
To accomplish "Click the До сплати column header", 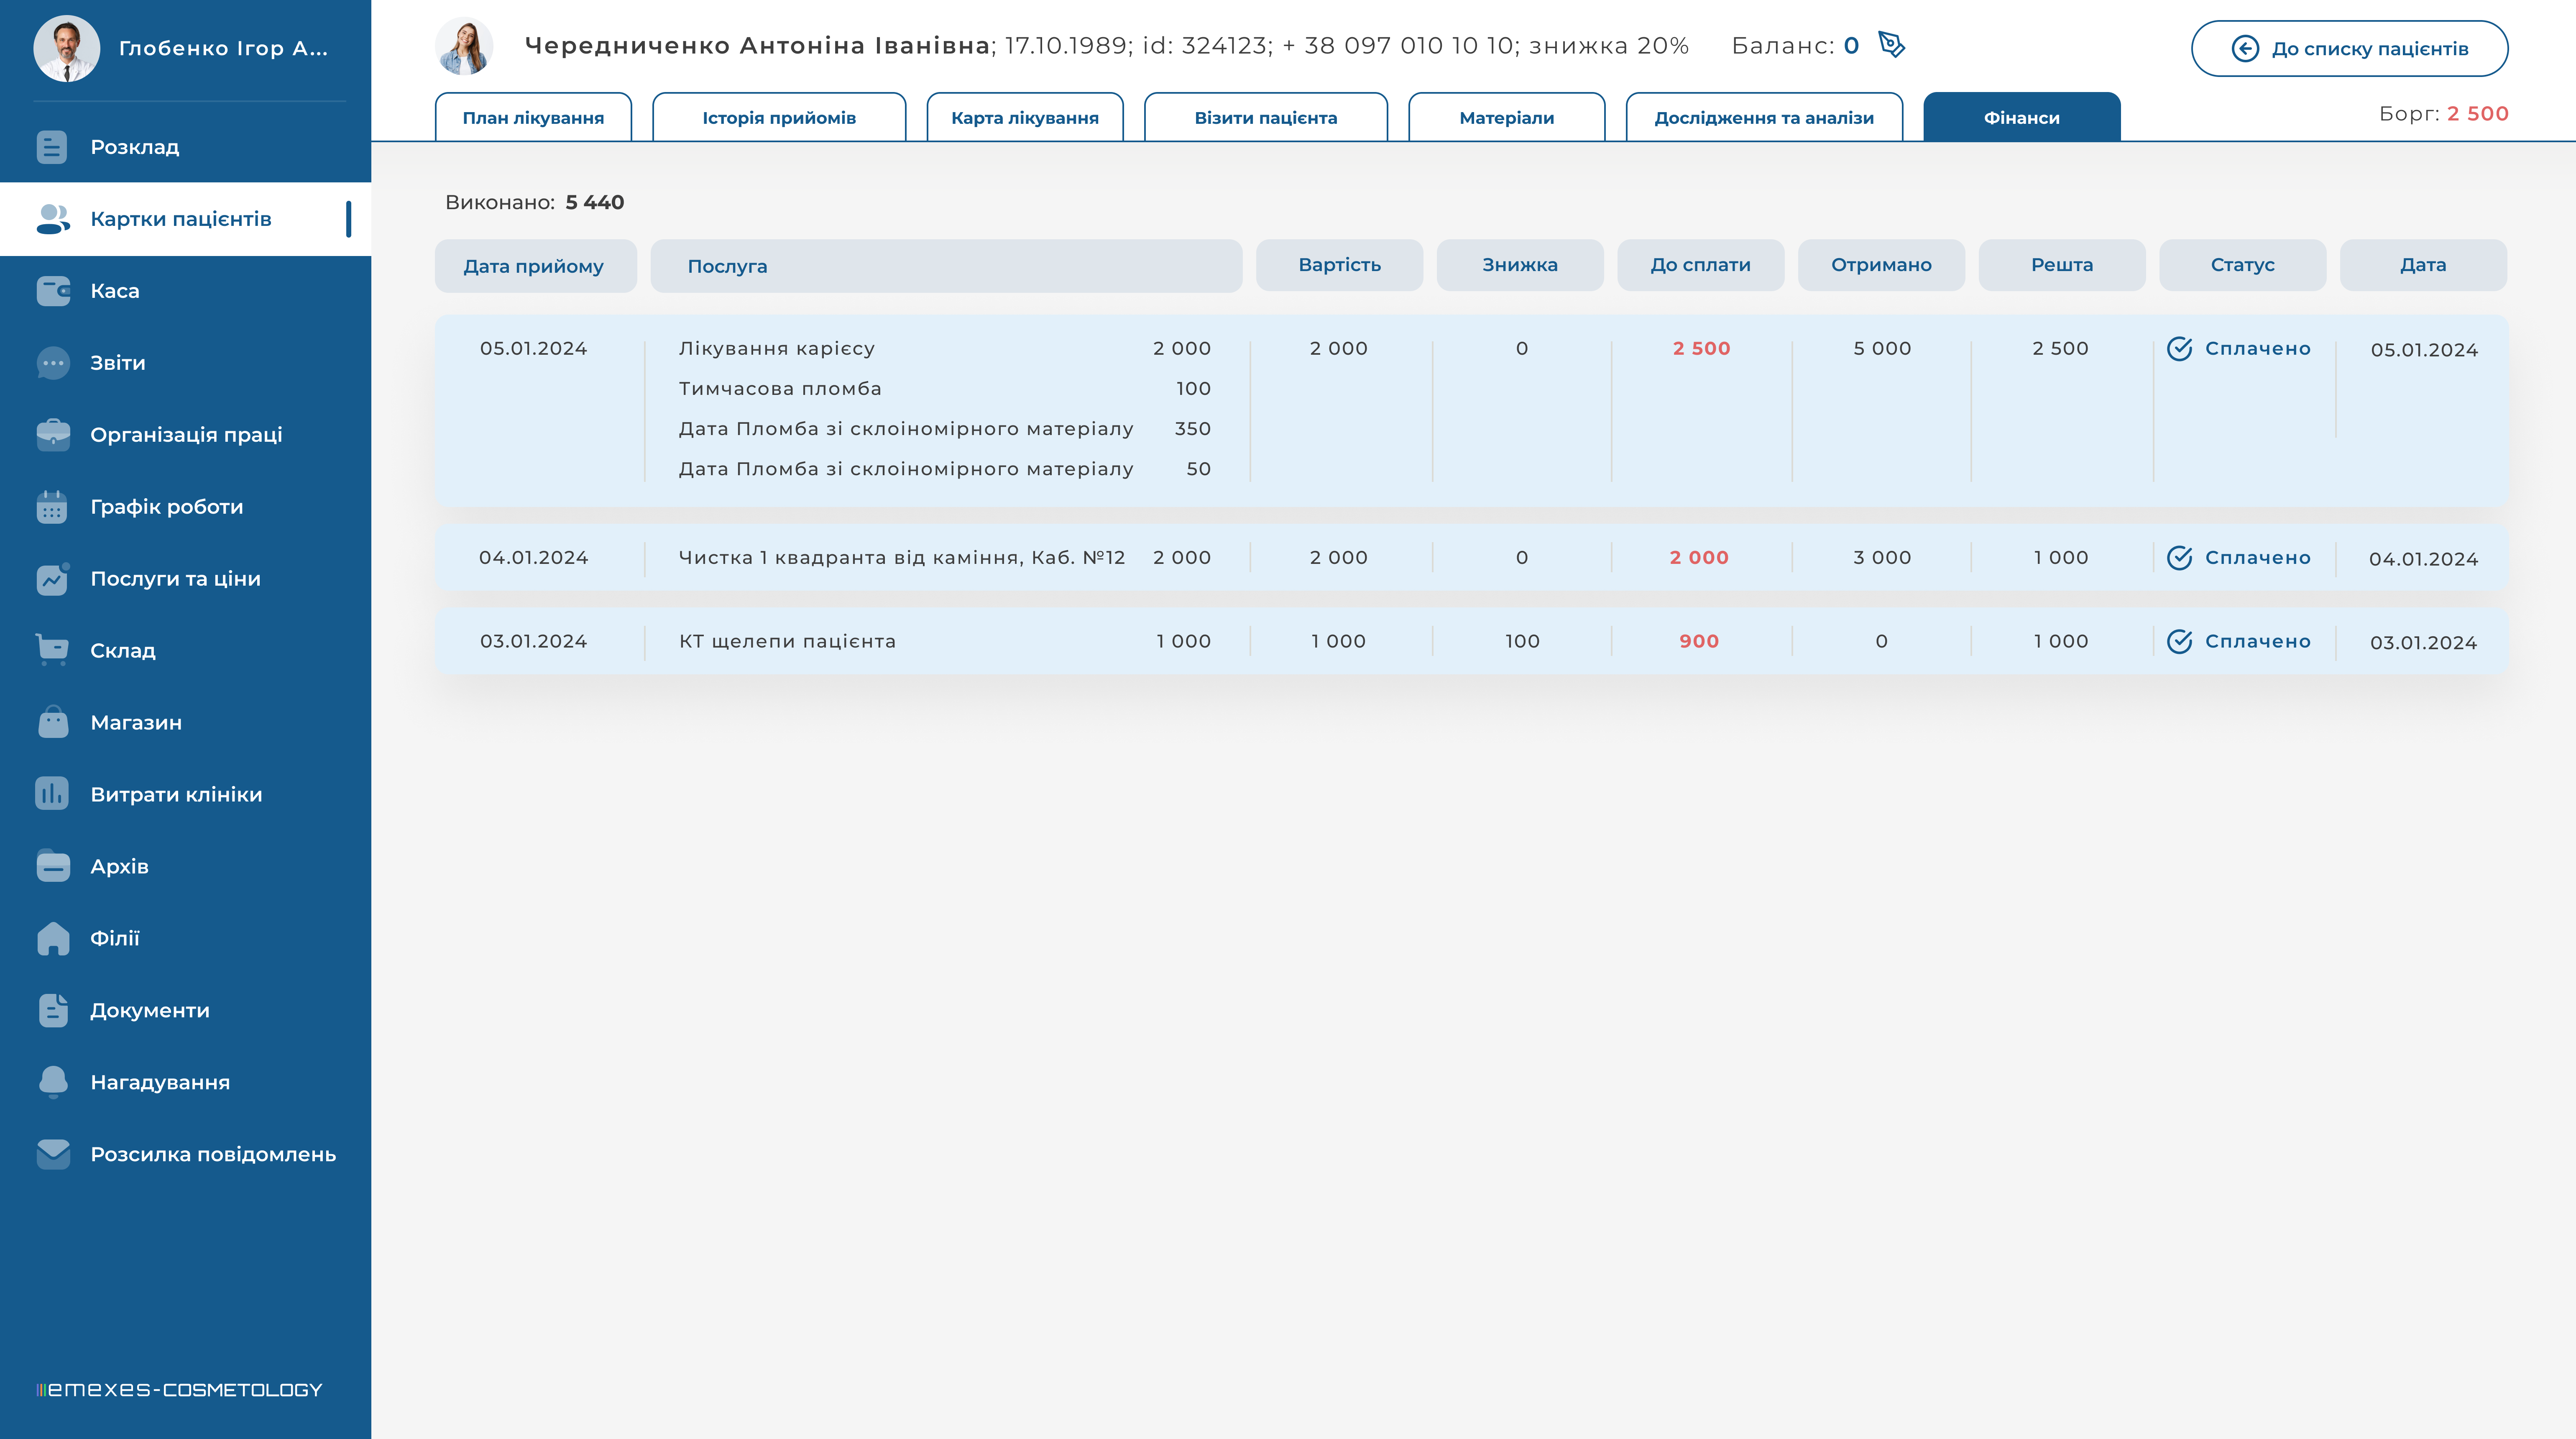I will coord(1700,265).
